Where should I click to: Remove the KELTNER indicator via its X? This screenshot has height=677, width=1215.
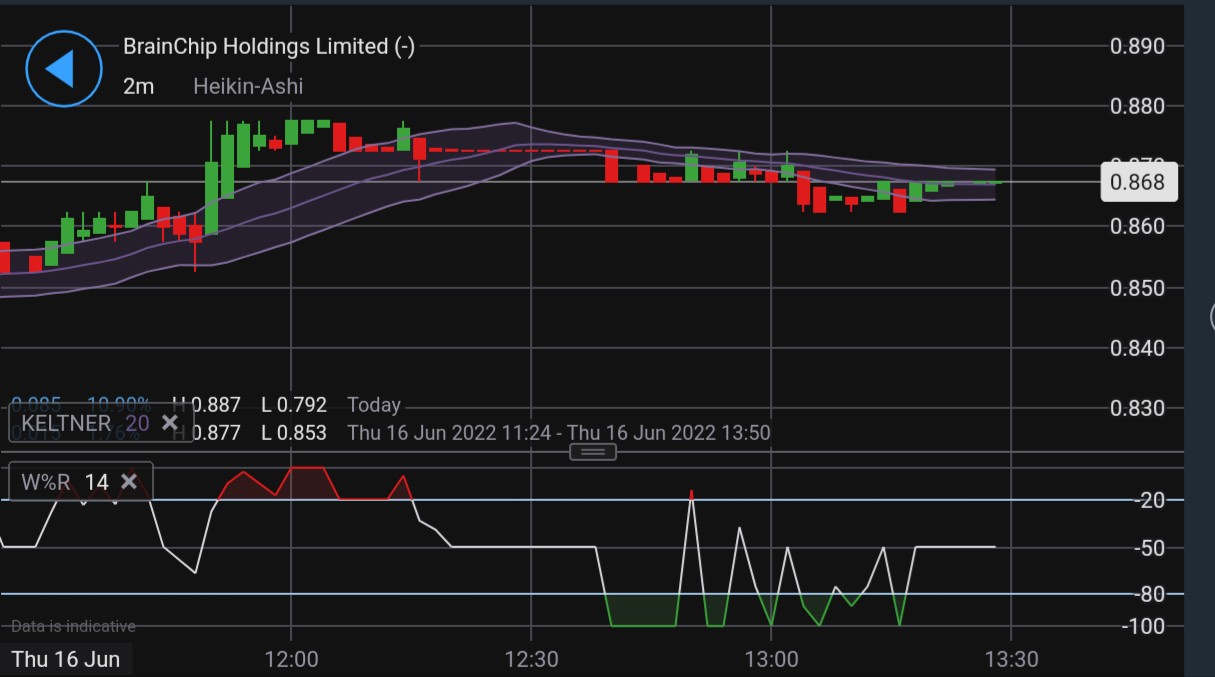[x=170, y=423]
